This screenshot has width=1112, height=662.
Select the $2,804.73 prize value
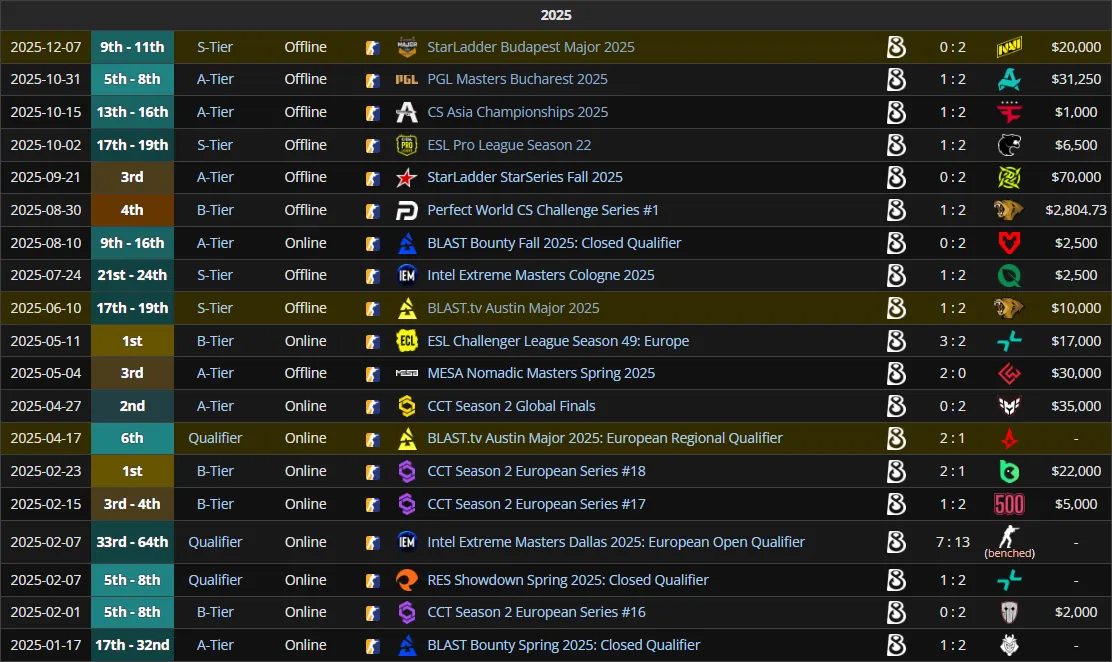tap(1076, 210)
